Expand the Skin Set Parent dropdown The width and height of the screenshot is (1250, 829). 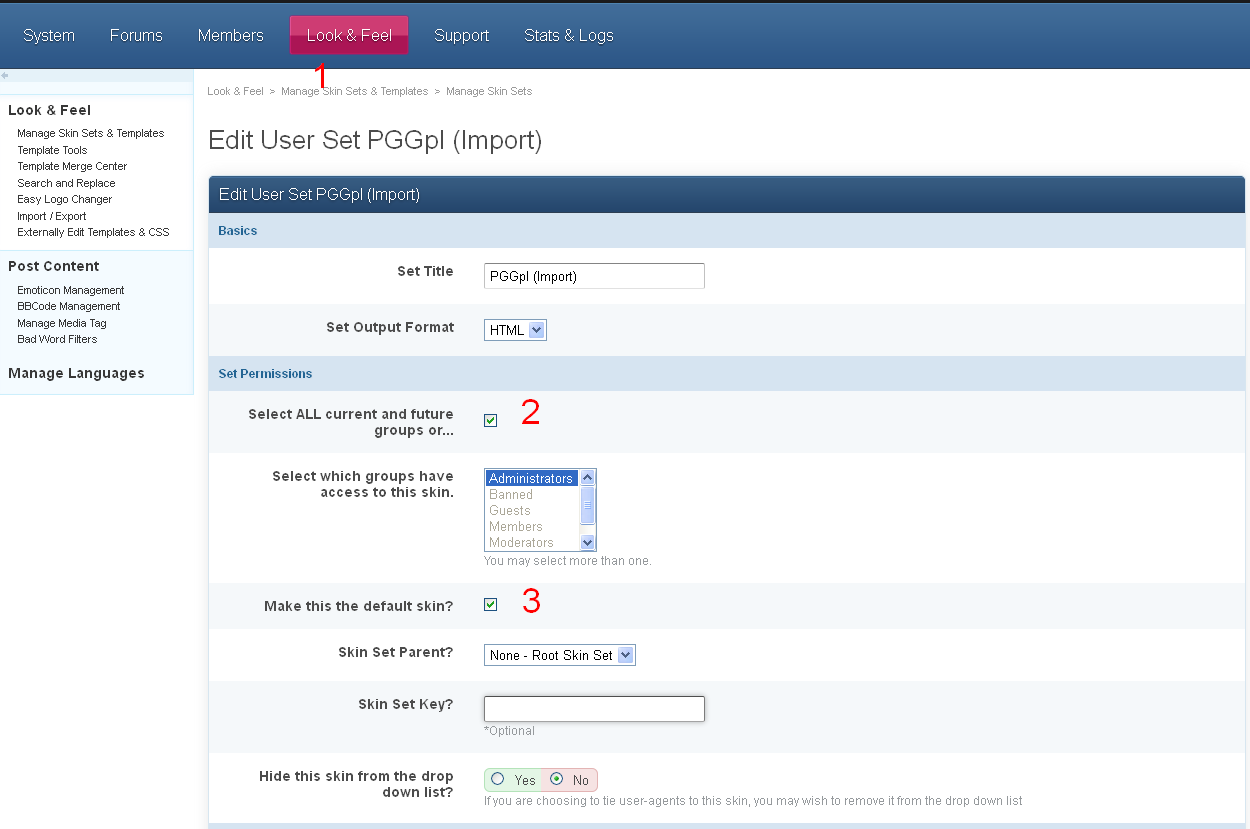pos(560,655)
